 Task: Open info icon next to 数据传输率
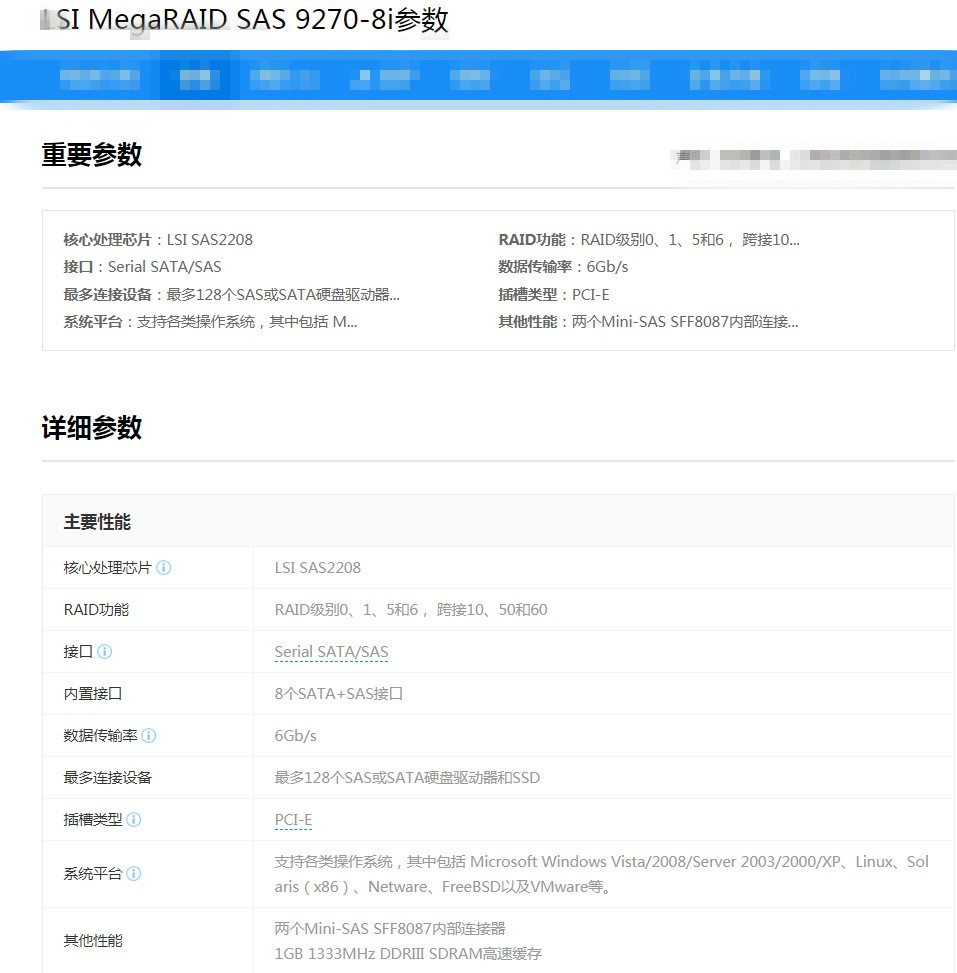[148, 736]
